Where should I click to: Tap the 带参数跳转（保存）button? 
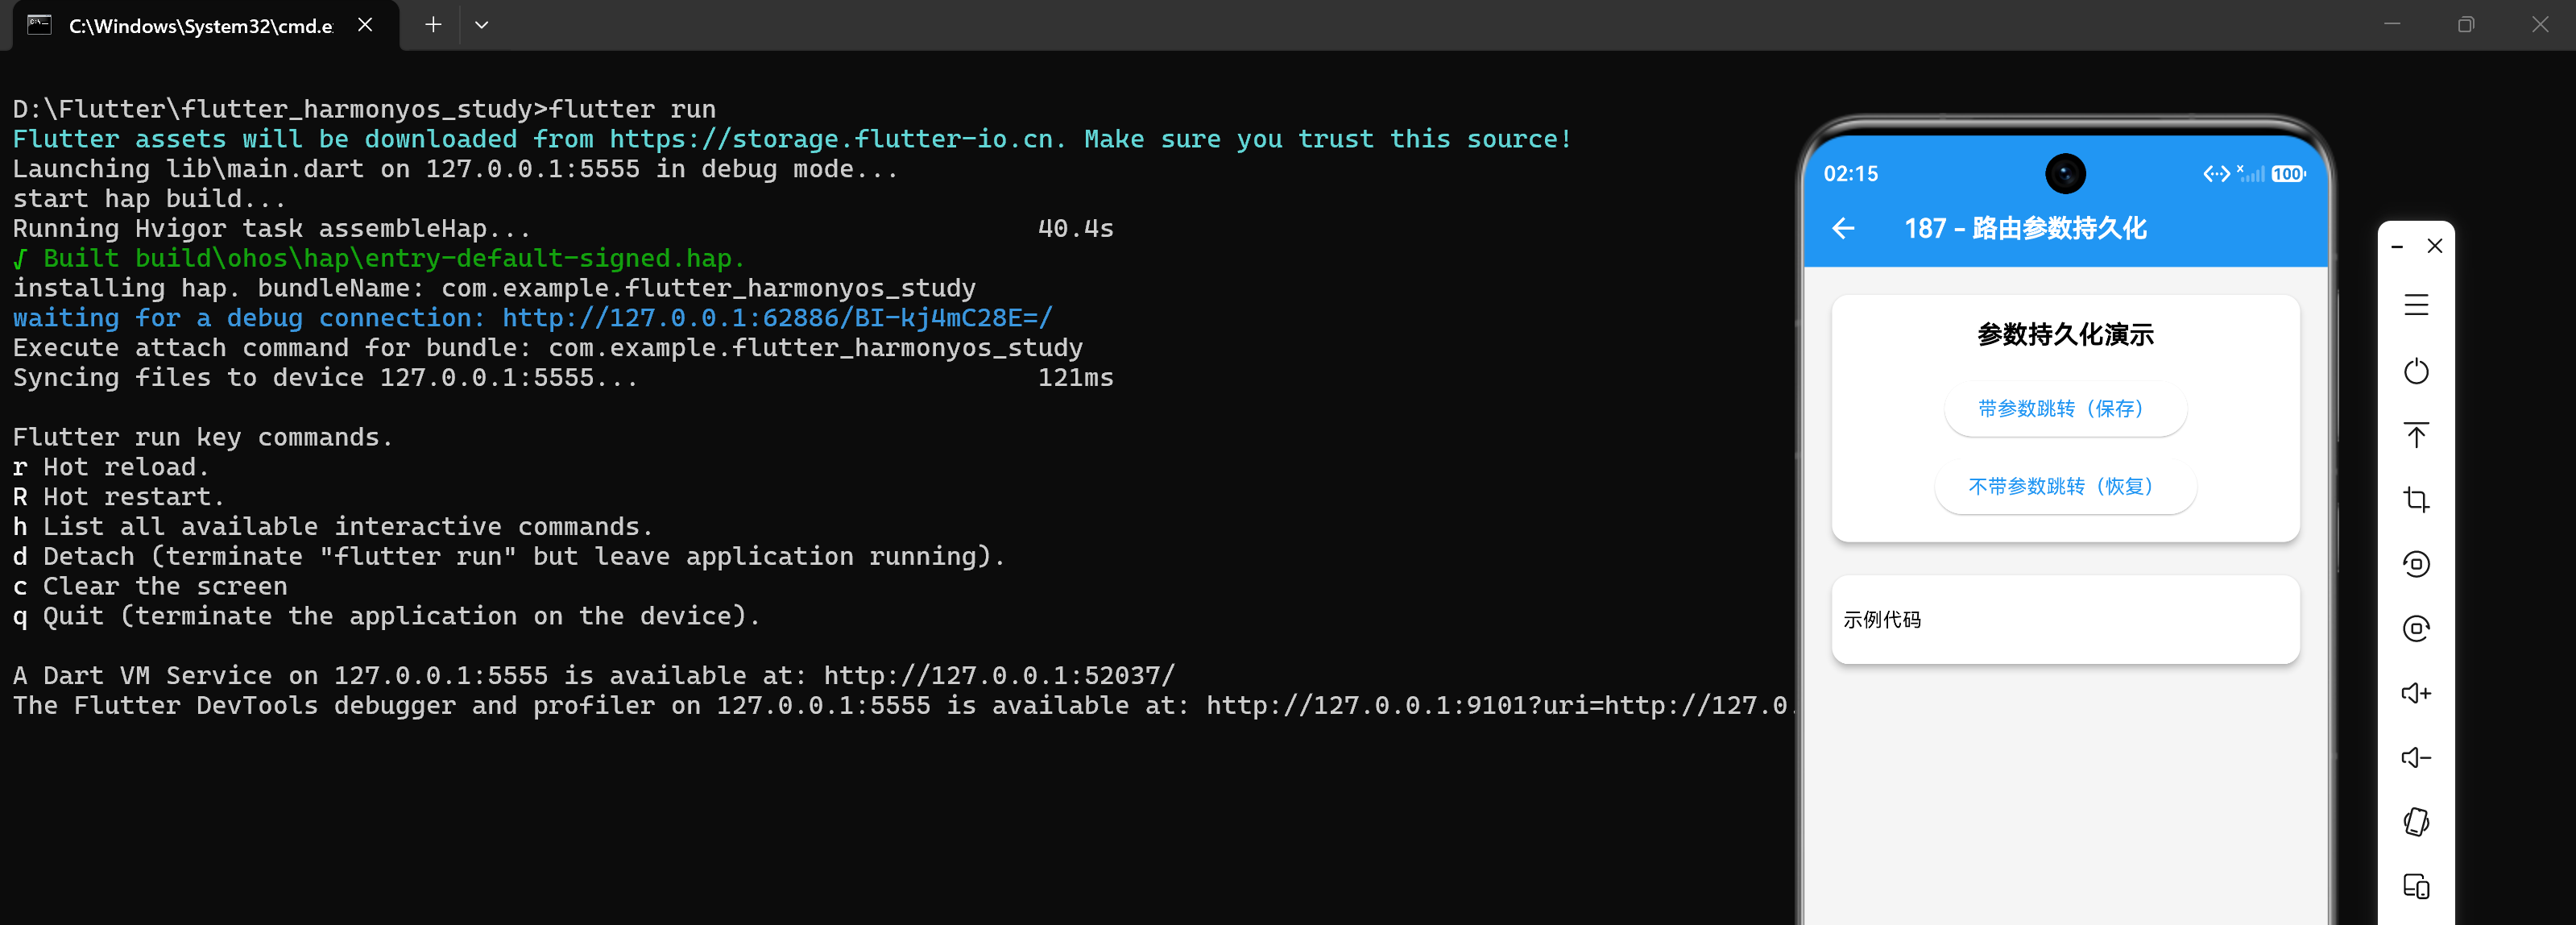[2065, 409]
